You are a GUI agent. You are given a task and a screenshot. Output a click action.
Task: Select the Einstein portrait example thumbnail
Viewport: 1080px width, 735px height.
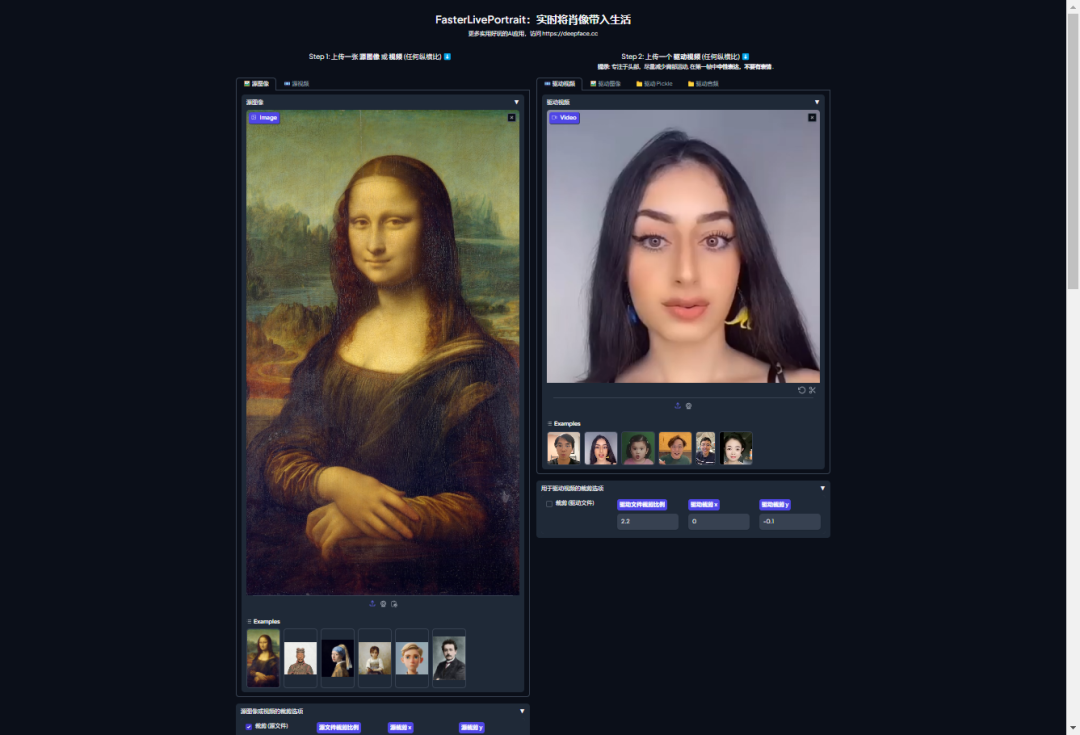tap(449, 658)
